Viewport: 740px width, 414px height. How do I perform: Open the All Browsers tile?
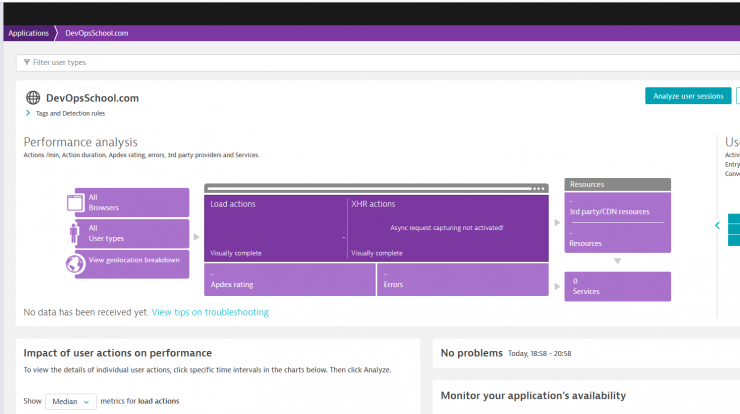132,203
